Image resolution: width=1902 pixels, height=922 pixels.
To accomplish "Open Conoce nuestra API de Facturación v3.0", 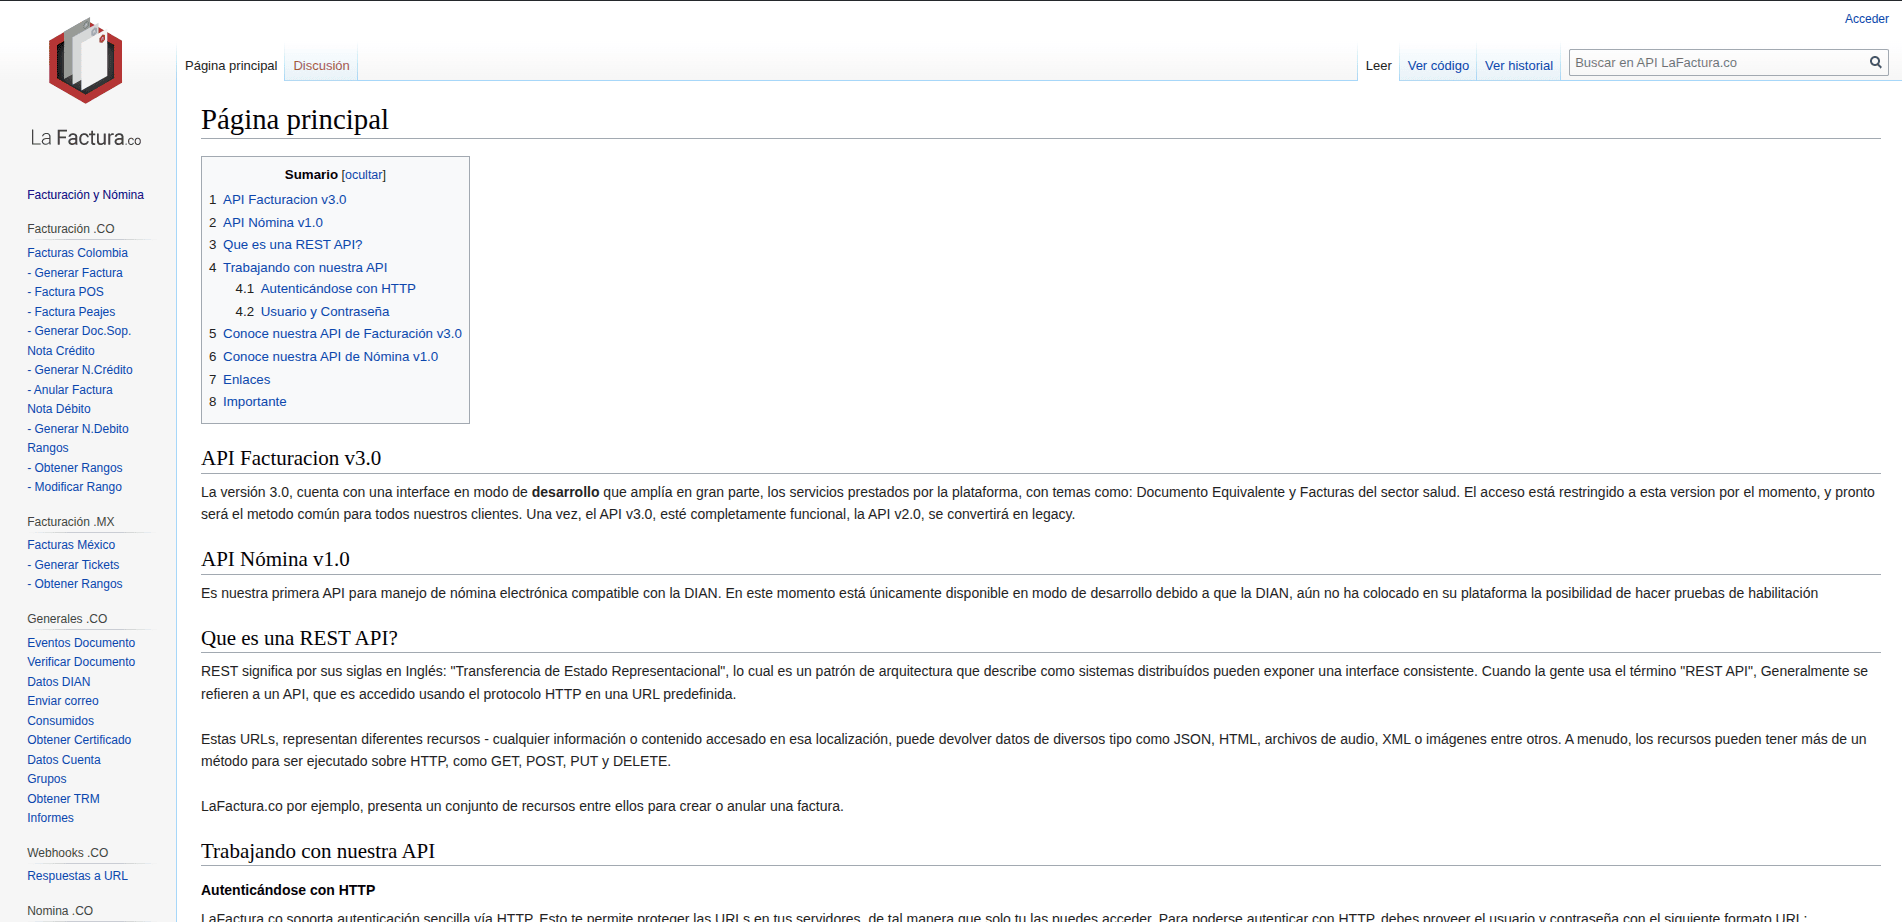I will point(342,334).
